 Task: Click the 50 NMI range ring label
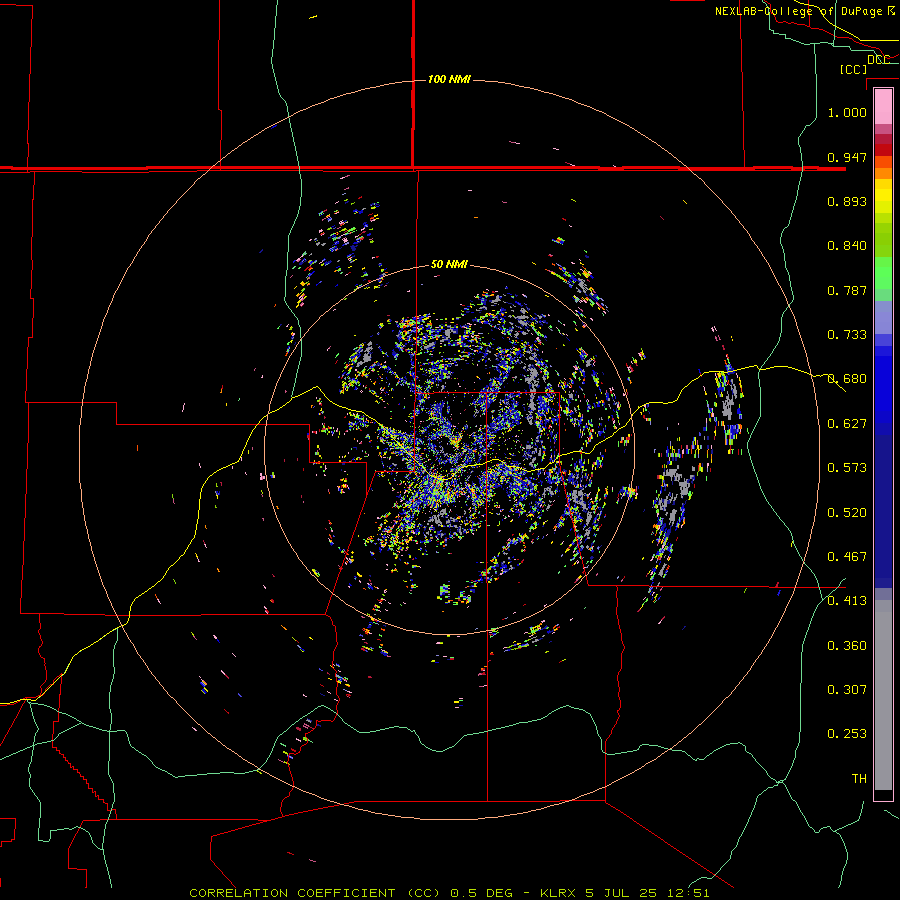pyautogui.click(x=449, y=264)
